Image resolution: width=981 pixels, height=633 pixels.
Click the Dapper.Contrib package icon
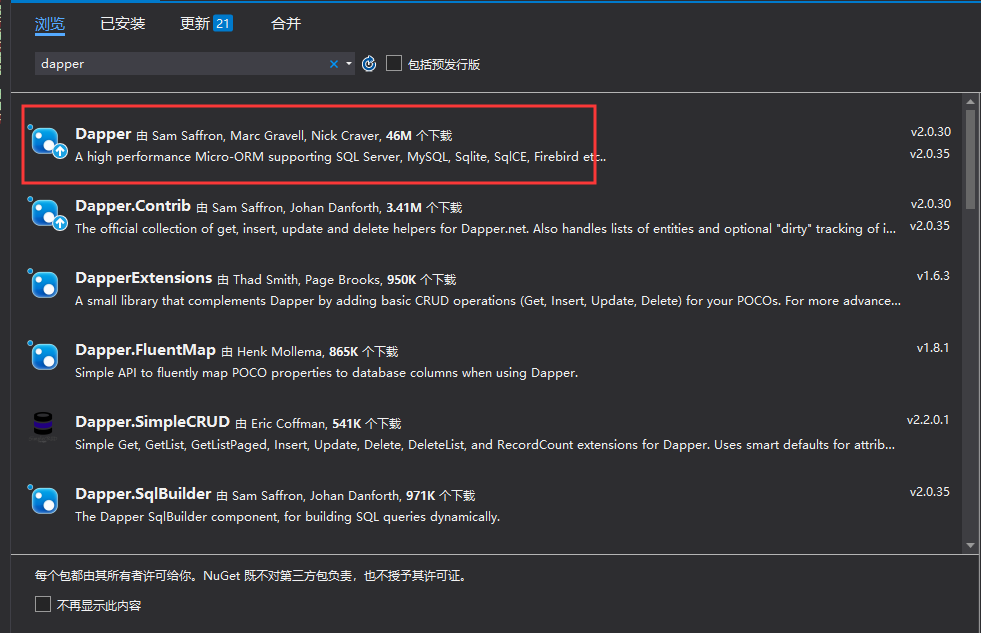48,214
